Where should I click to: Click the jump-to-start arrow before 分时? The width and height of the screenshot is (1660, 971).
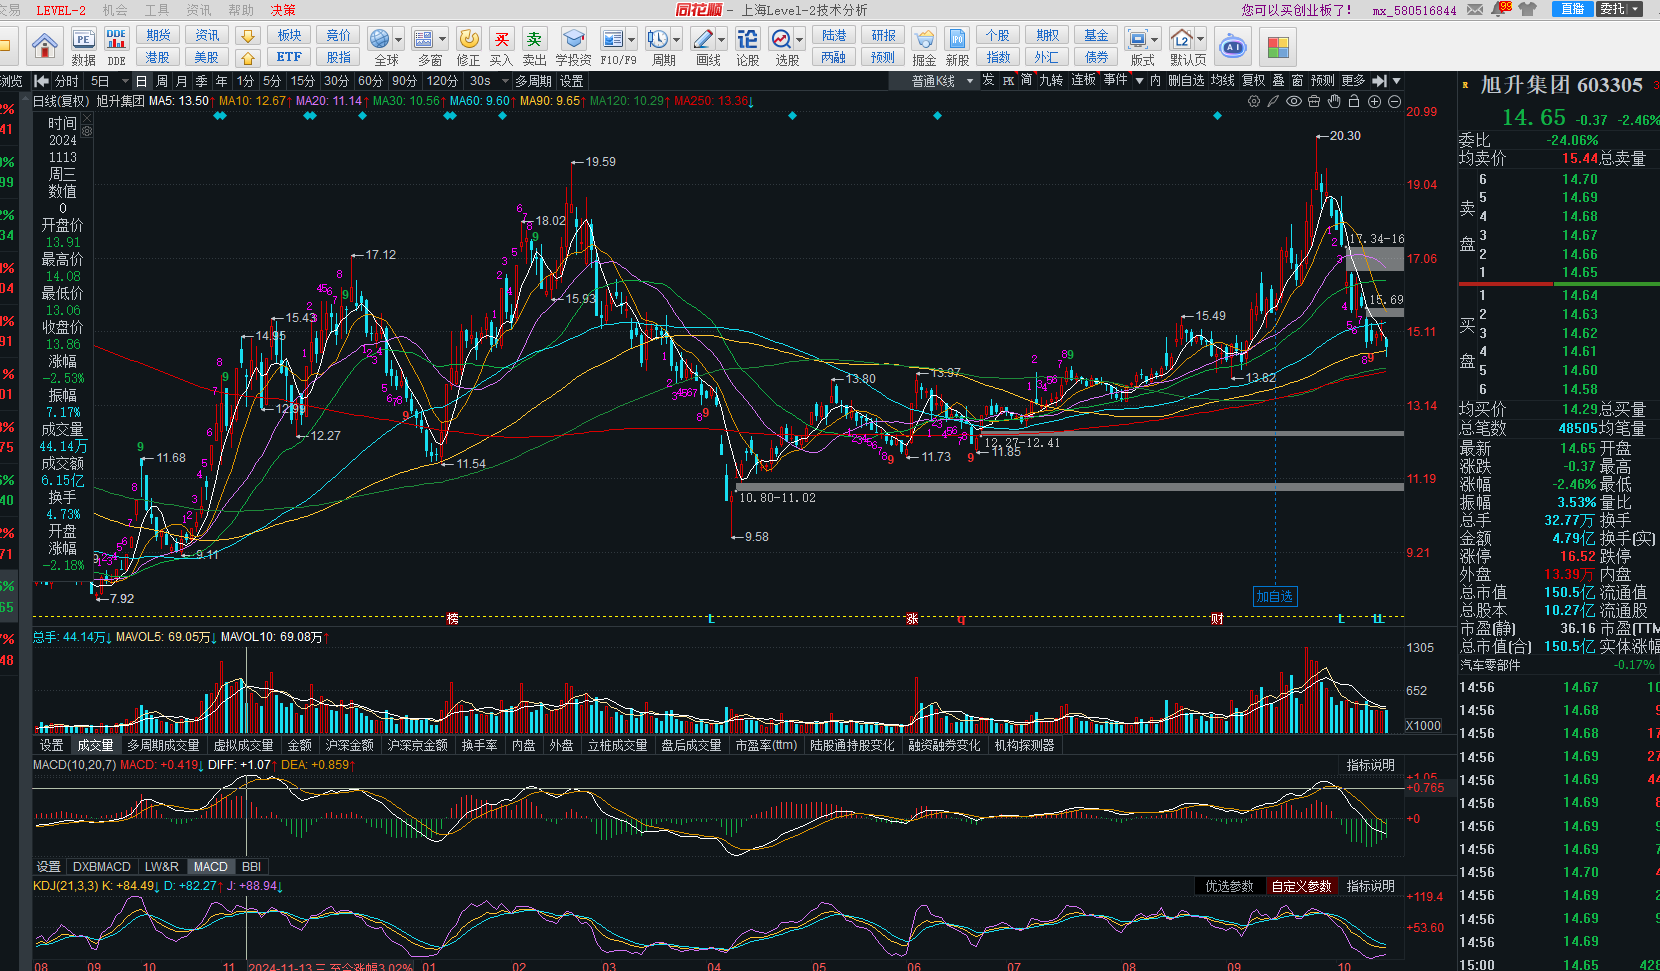[41, 81]
